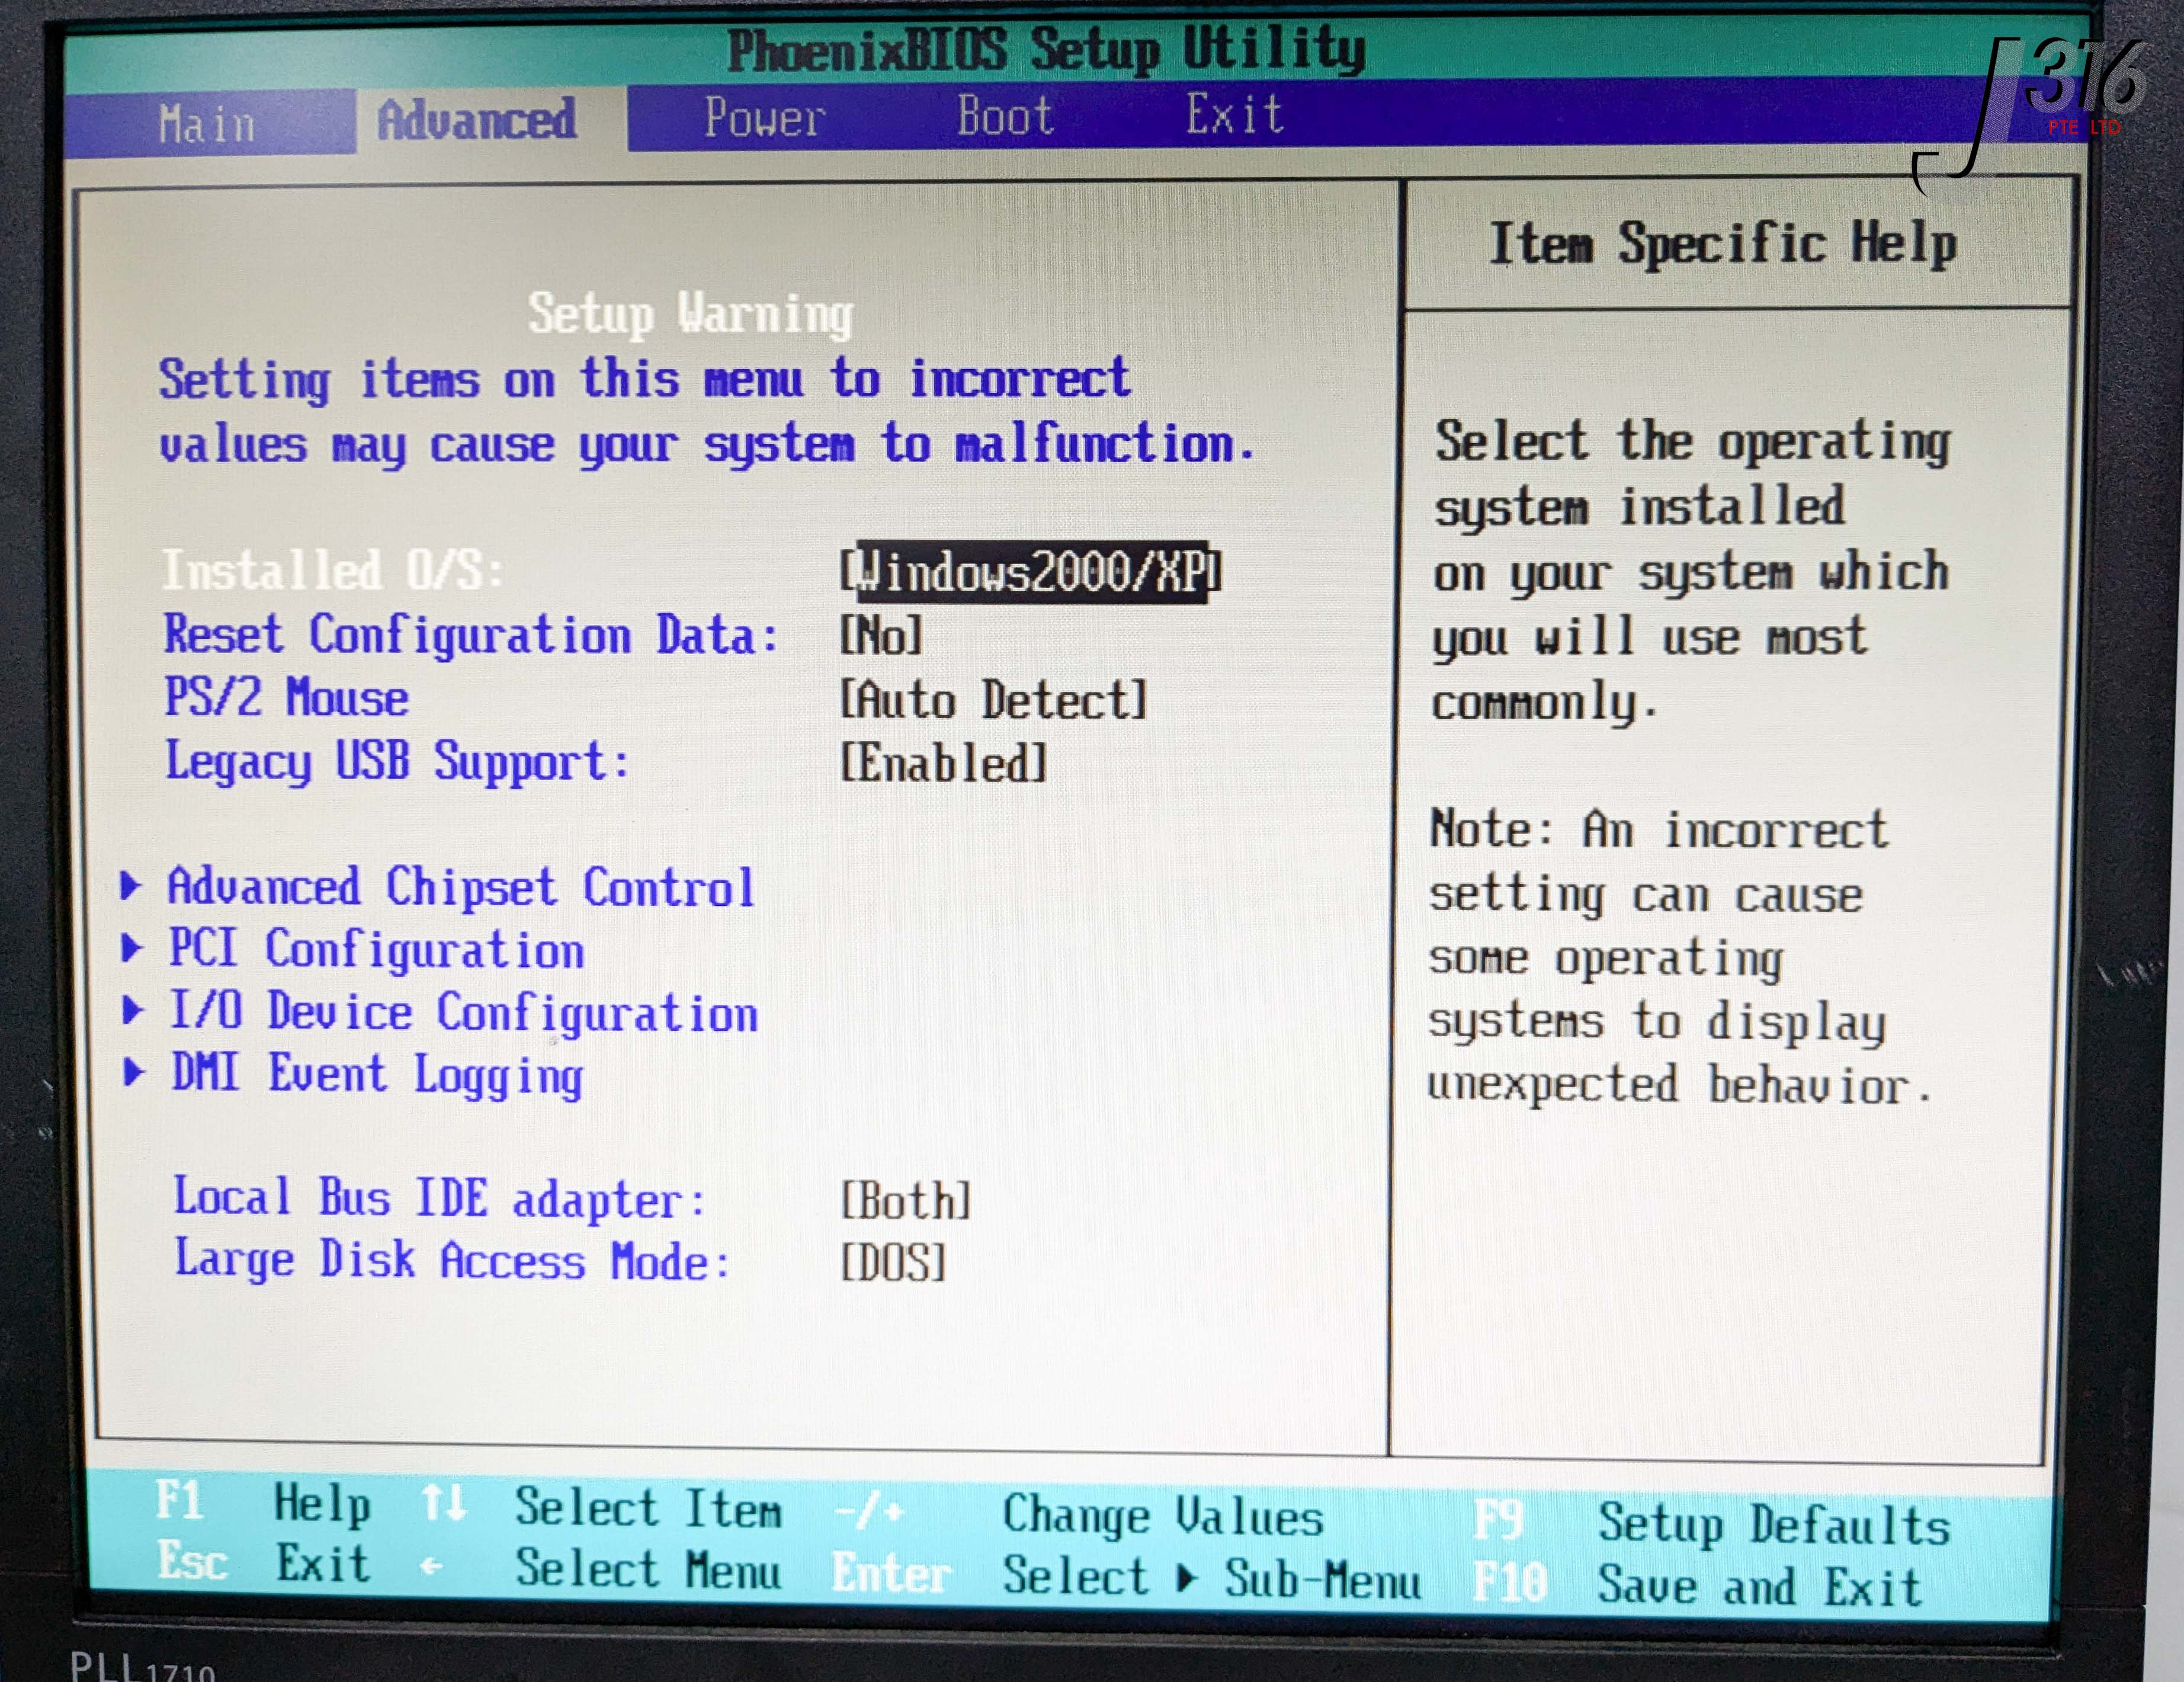Expand the DMI Event Logging arrow
The height and width of the screenshot is (1682, 2184).
tap(133, 1073)
